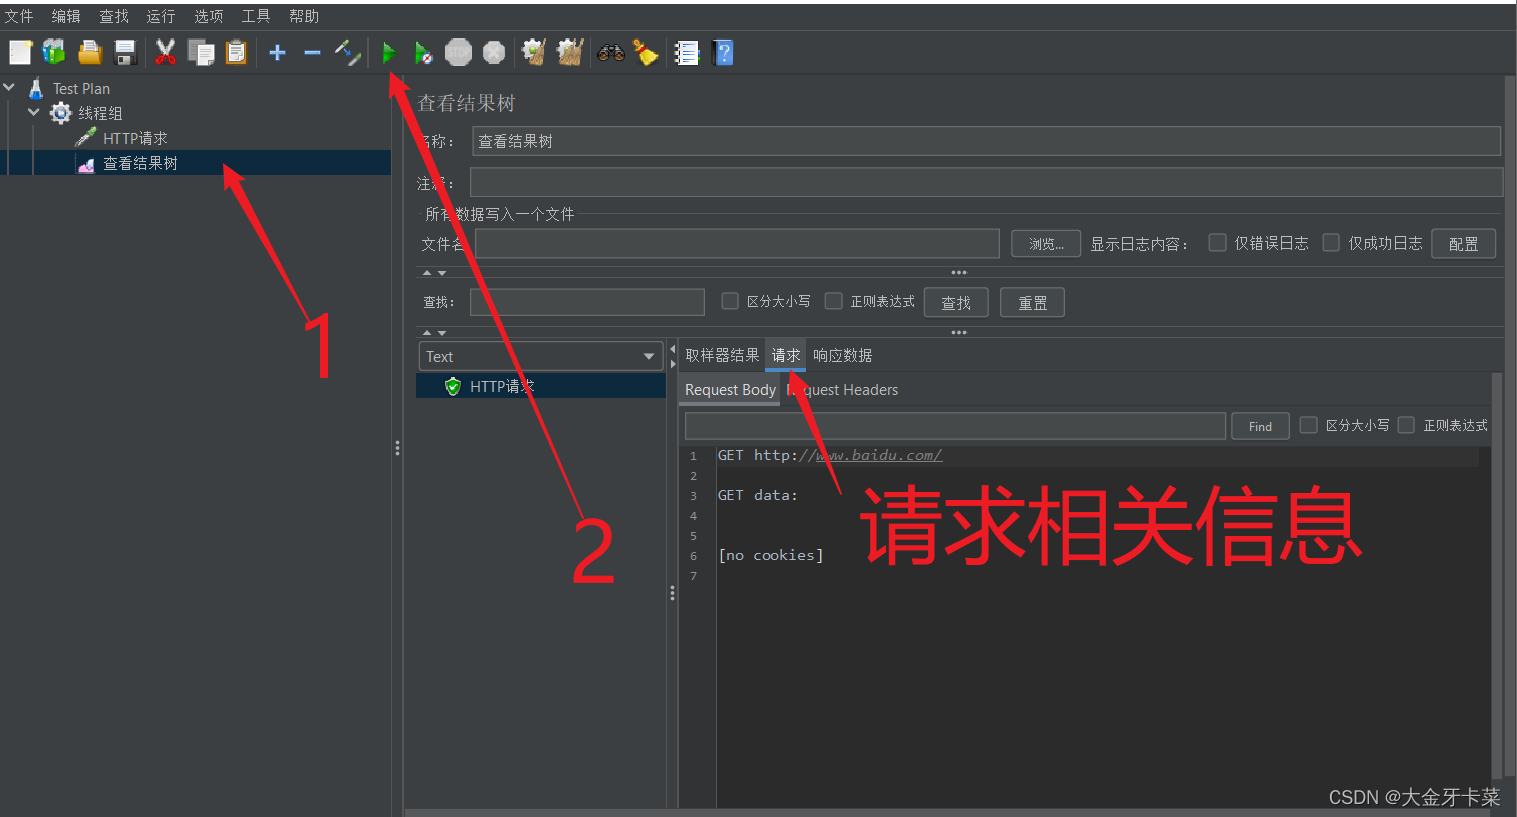Open the 工具 menu

256,16
